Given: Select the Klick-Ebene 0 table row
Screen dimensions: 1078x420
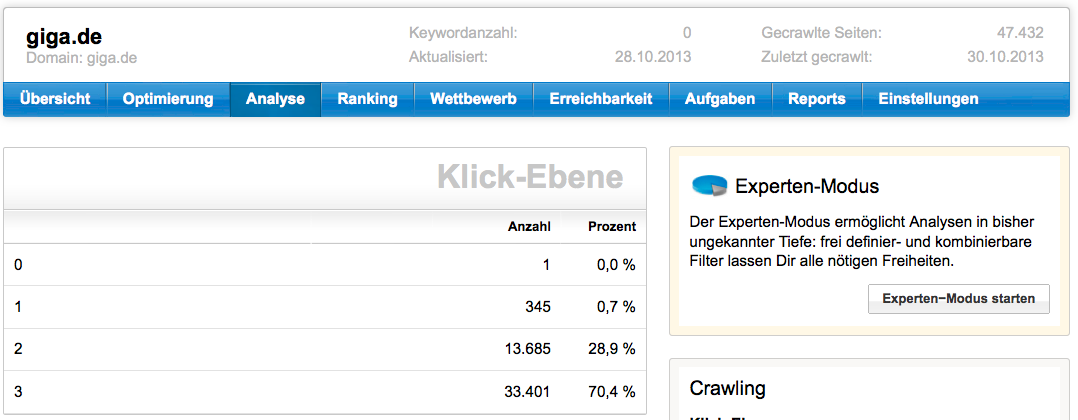Looking at the screenshot, I should pos(325,265).
